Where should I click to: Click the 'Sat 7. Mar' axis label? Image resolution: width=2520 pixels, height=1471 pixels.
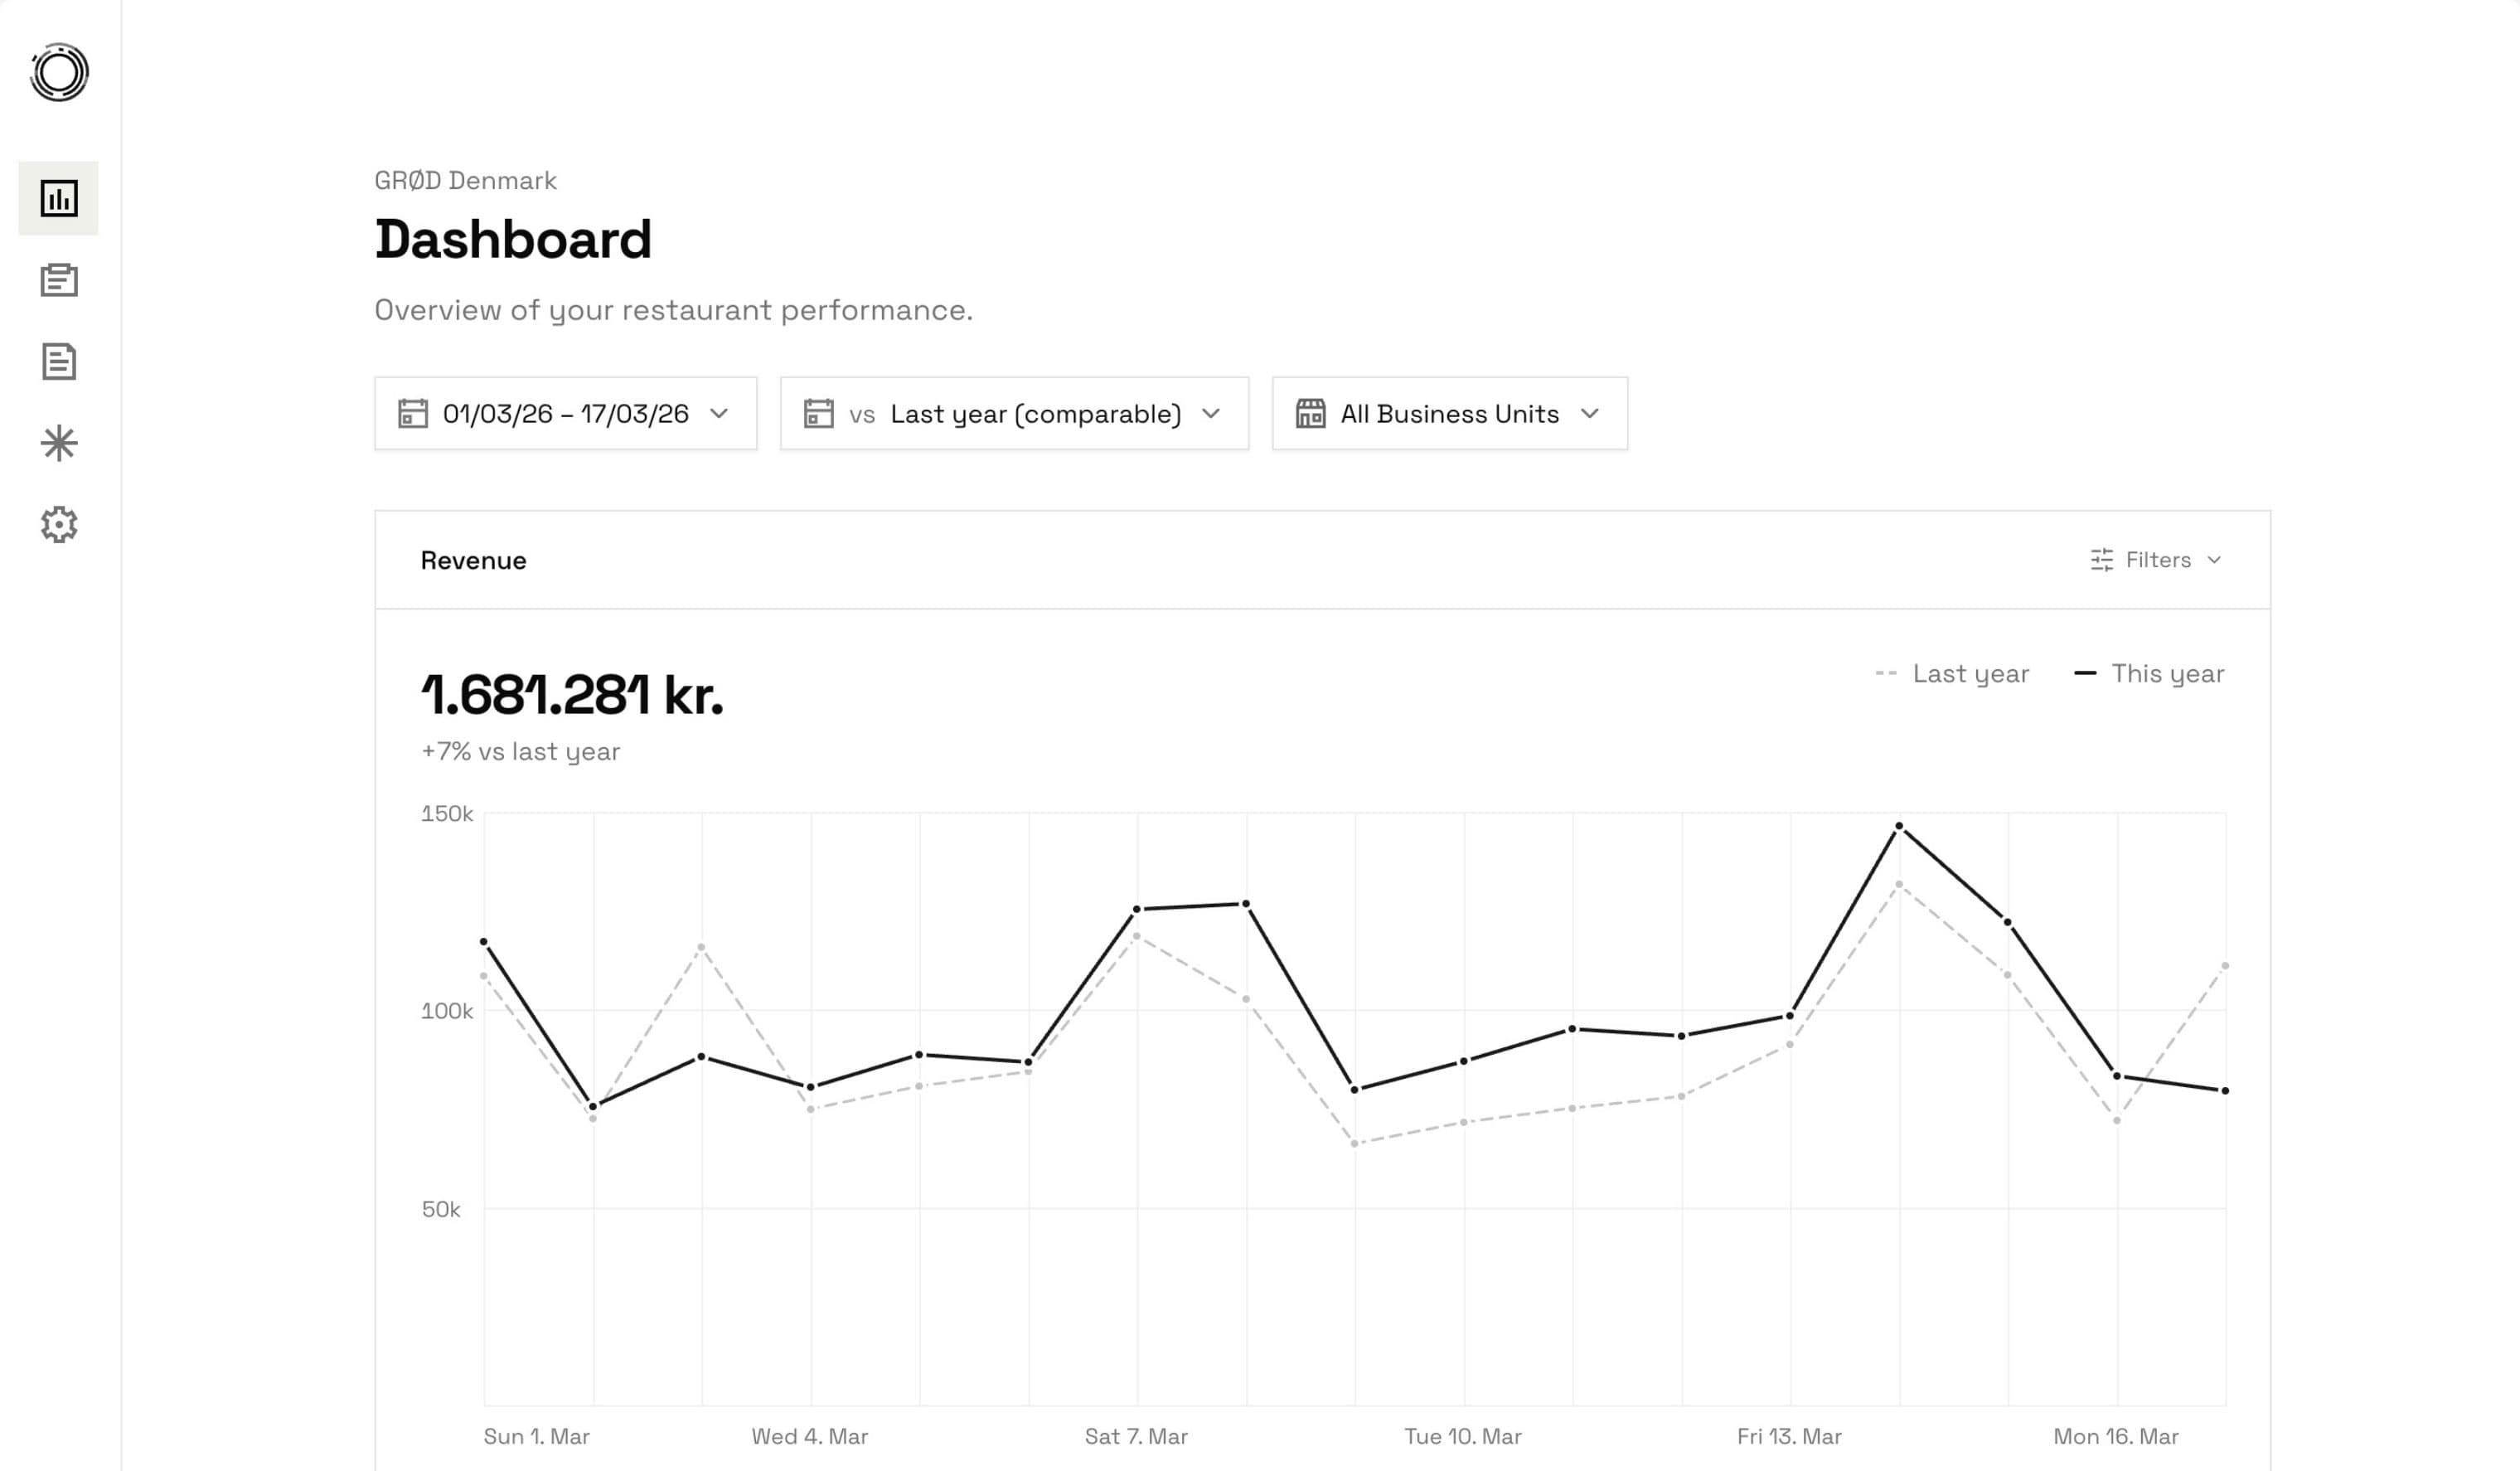coord(1136,1436)
